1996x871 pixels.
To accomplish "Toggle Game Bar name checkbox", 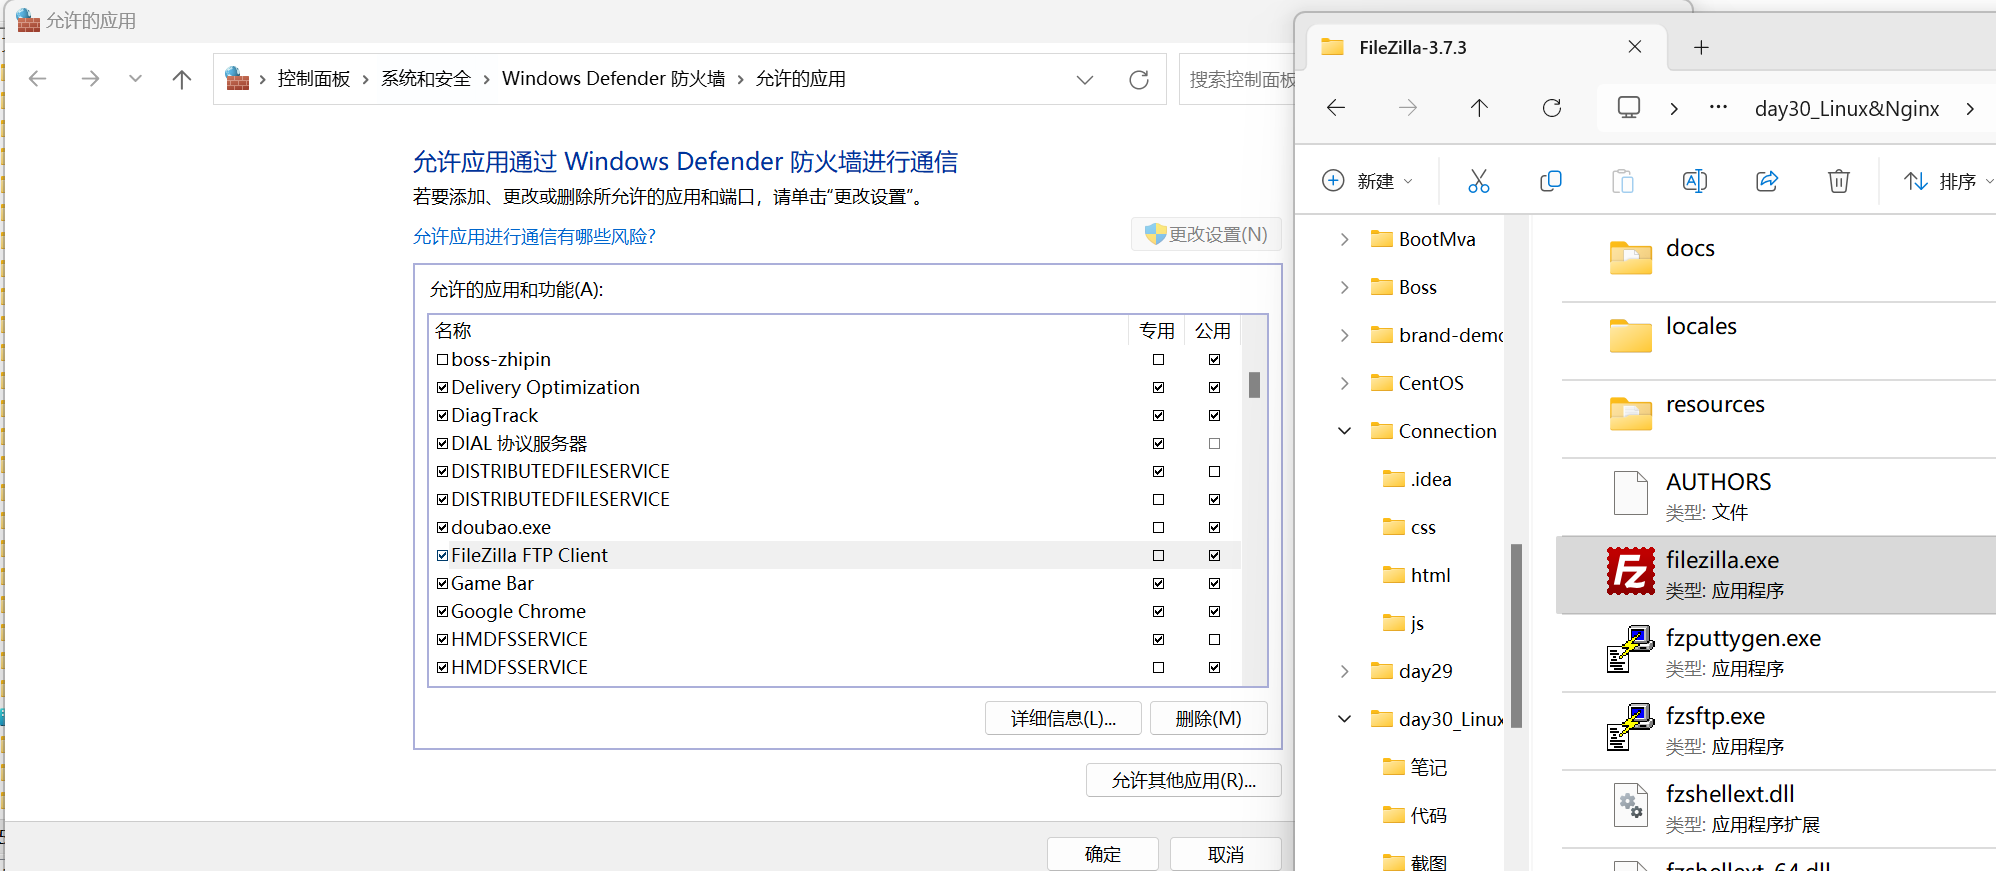I will click(x=442, y=583).
